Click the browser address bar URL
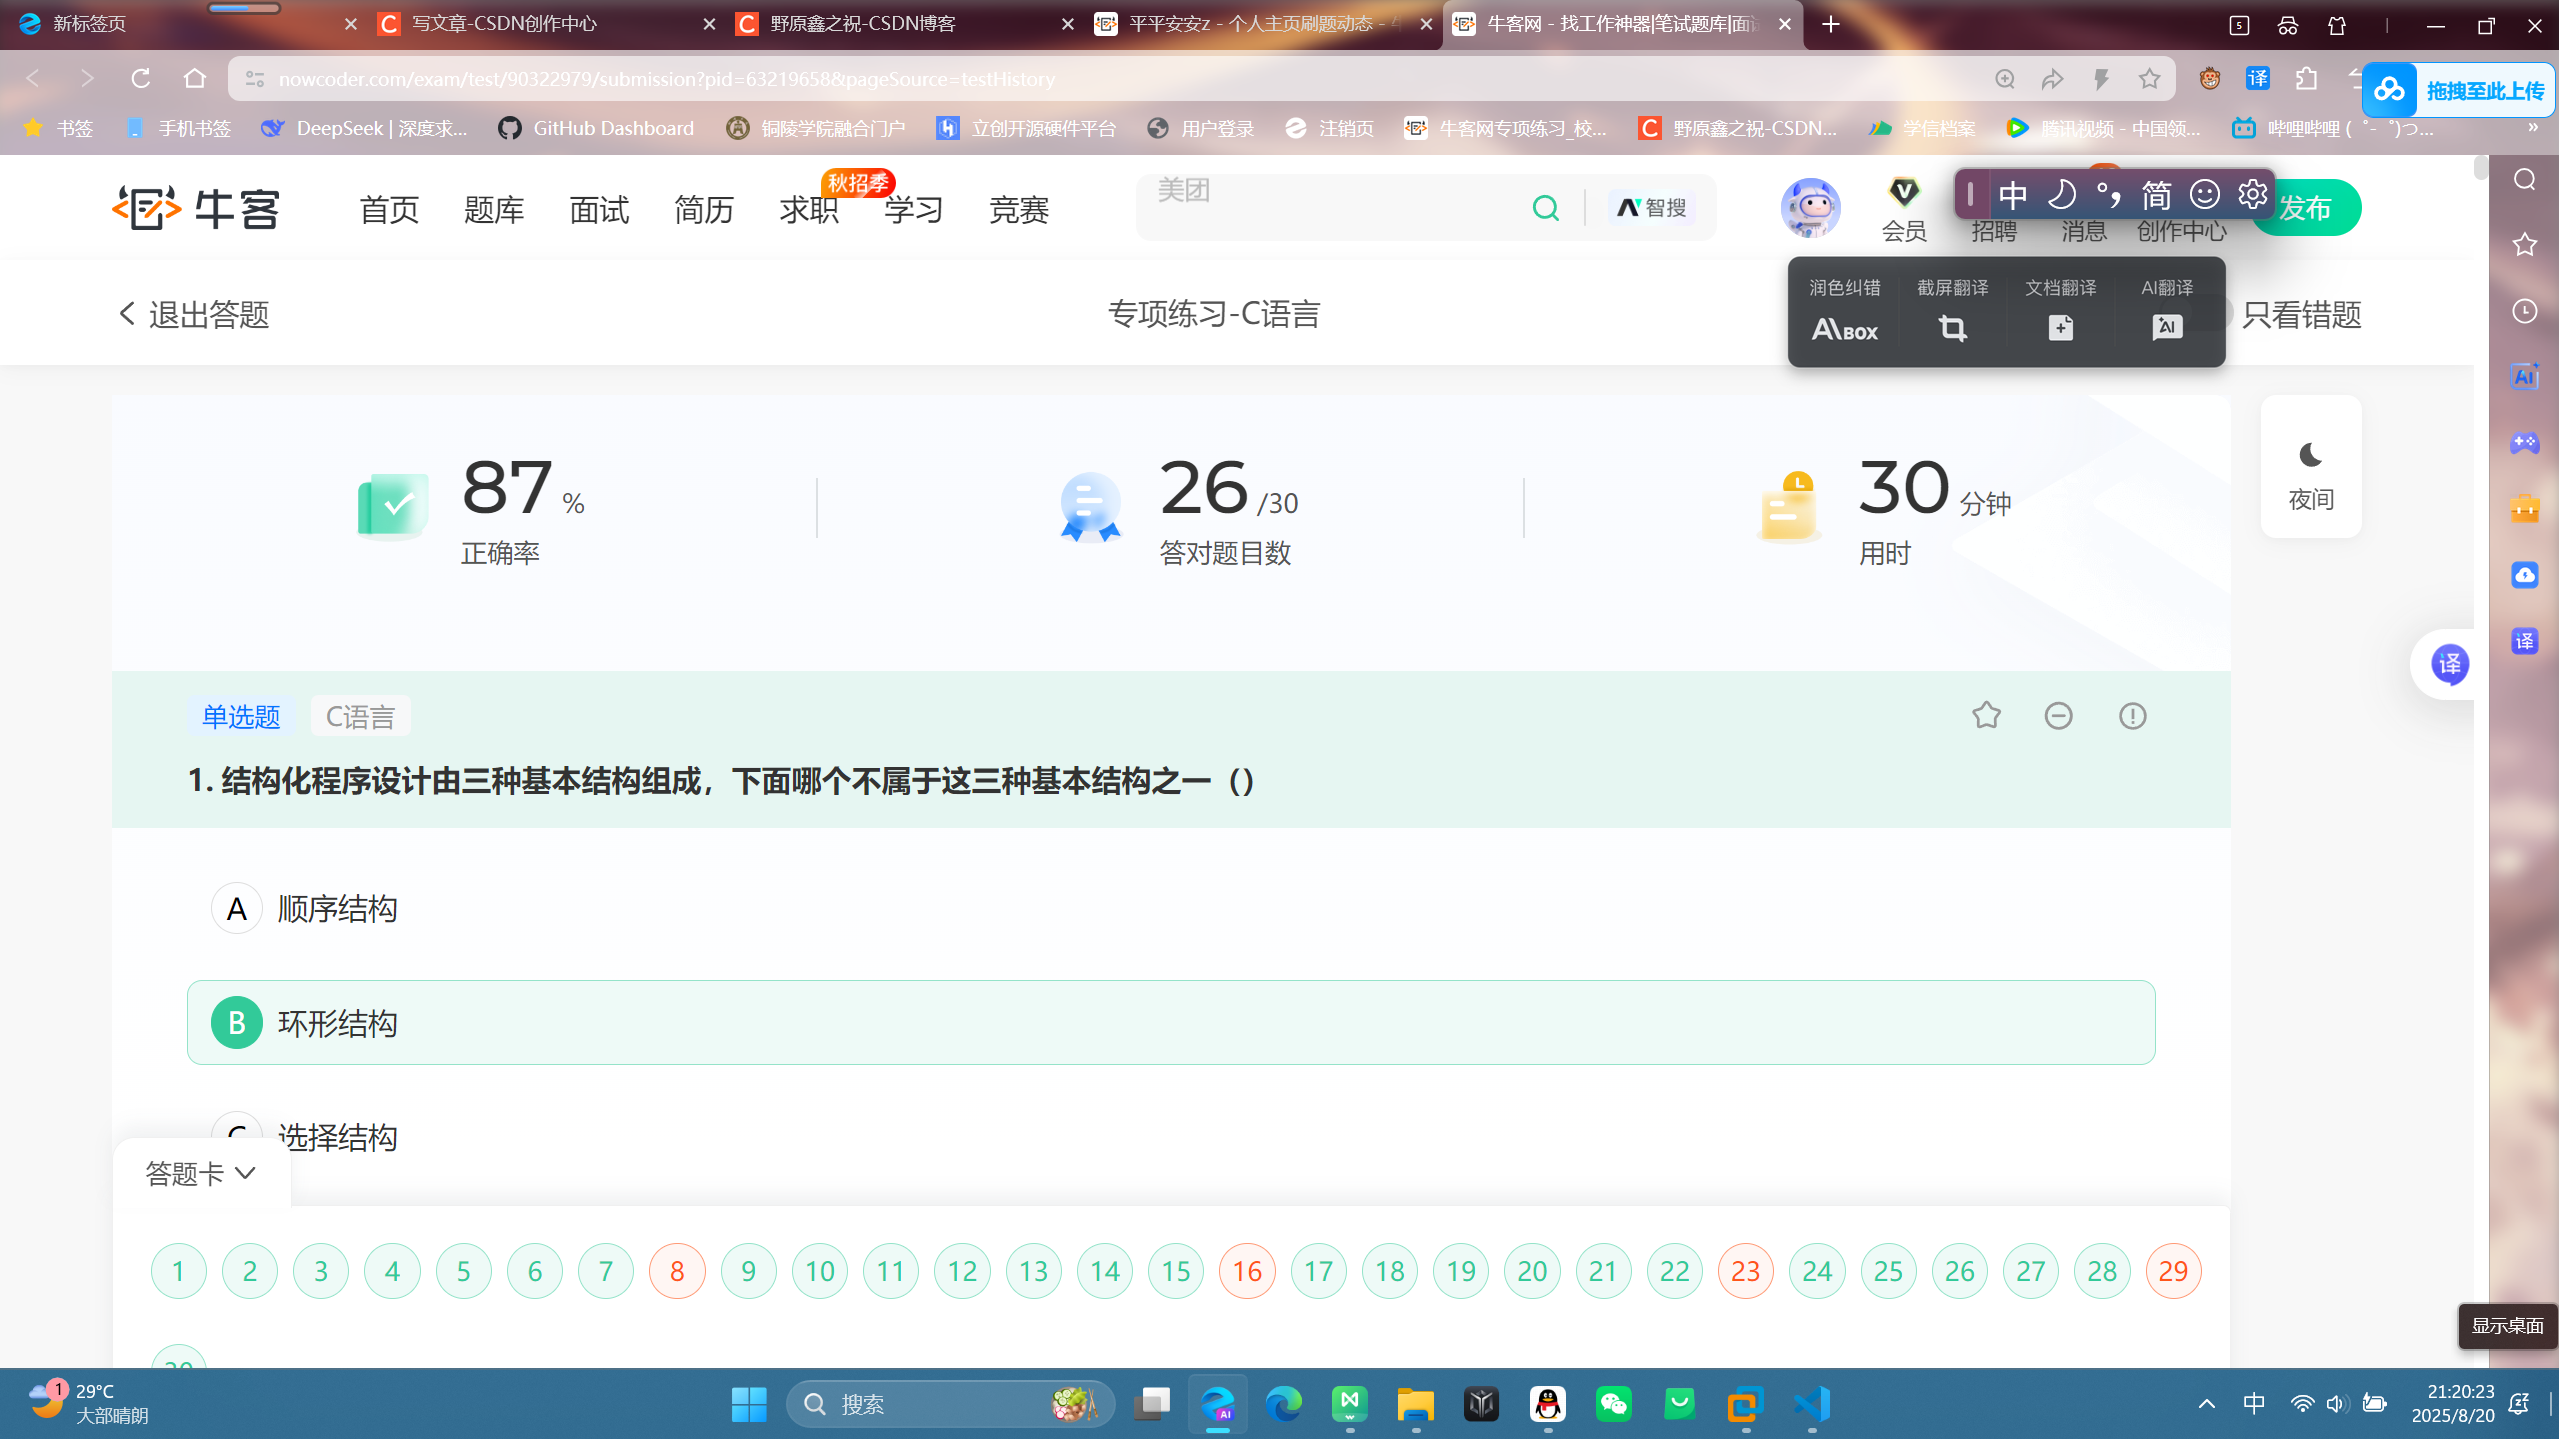The width and height of the screenshot is (2559, 1439). pyautogui.click(x=667, y=78)
